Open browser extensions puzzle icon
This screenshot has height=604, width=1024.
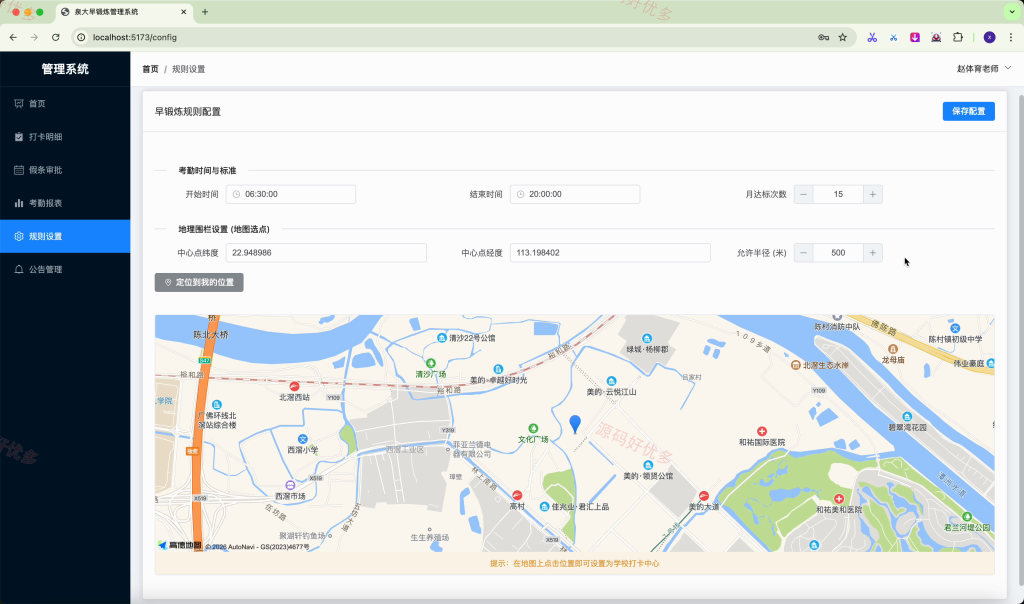pos(957,37)
